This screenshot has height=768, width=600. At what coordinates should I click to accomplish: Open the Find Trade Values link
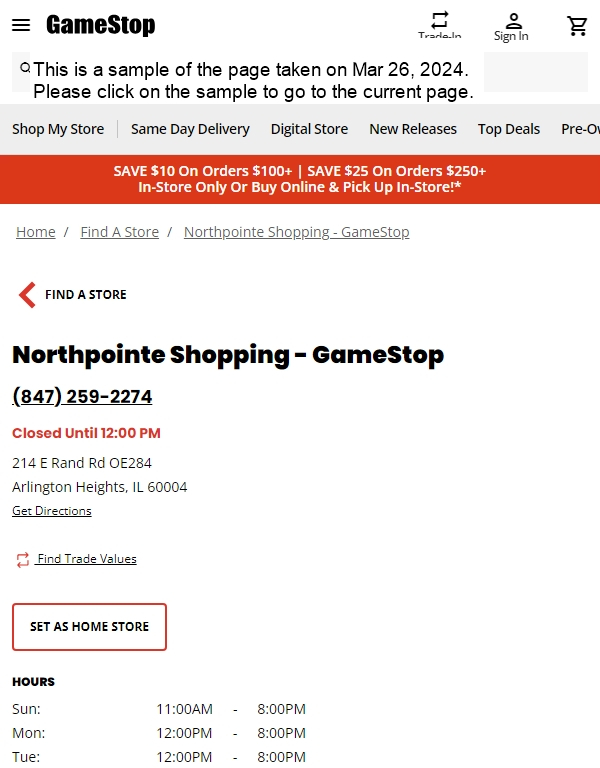pos(86,559)
